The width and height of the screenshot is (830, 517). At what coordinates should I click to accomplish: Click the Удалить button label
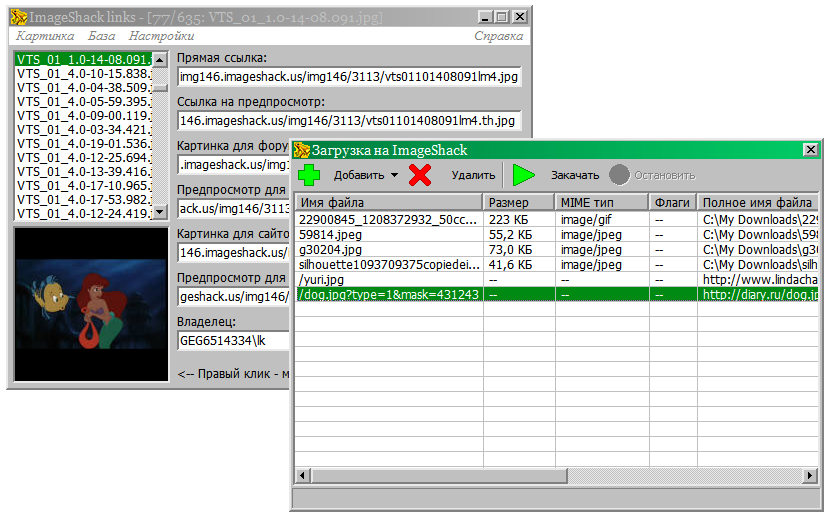pyautogui.click(x=473, y=175)
